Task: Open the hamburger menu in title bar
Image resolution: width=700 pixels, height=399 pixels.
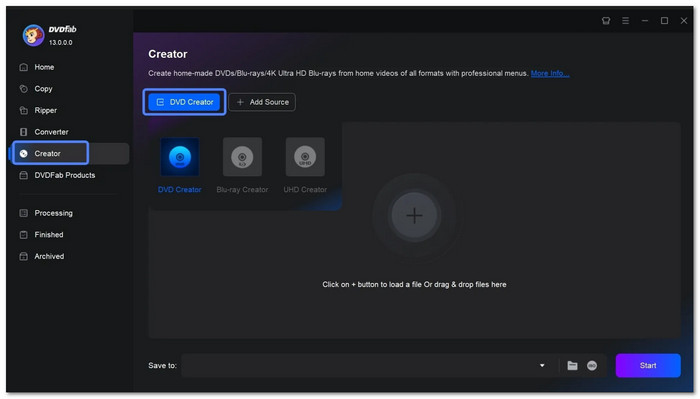Action: (x=625, y=21)
